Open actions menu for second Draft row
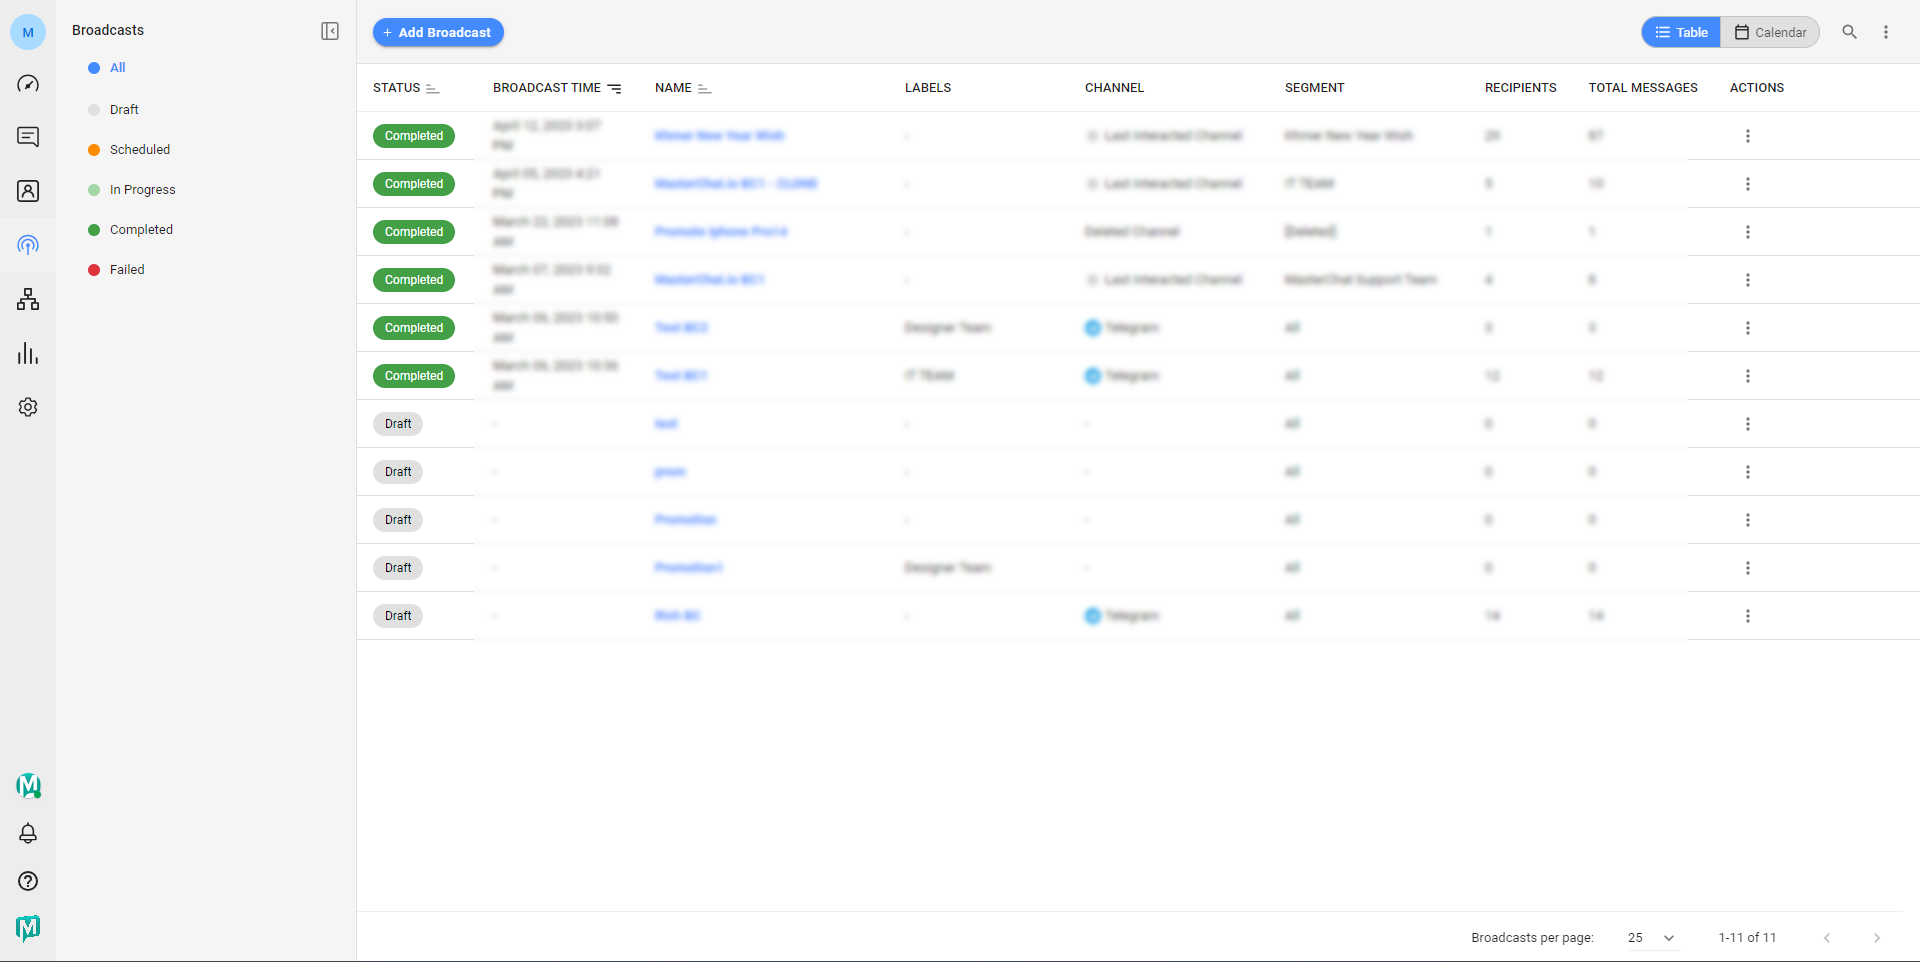The width and height of the screenshot is (1920, 962). (x=1748, y=472)
